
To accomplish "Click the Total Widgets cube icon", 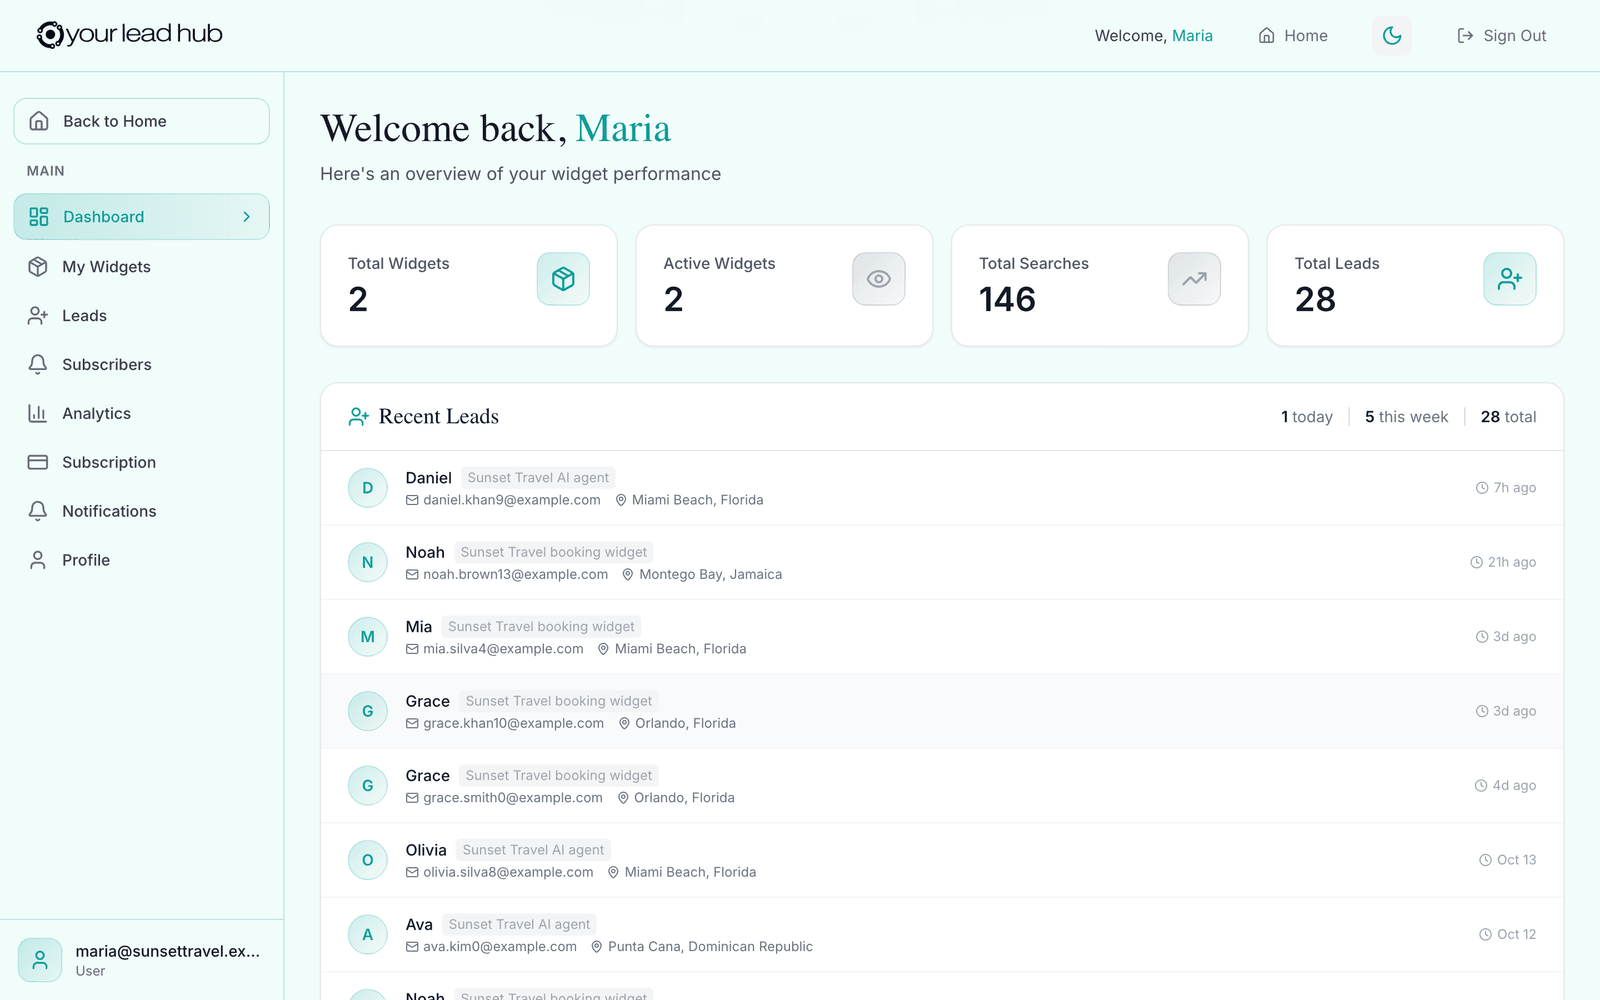I will pos(563,279).
